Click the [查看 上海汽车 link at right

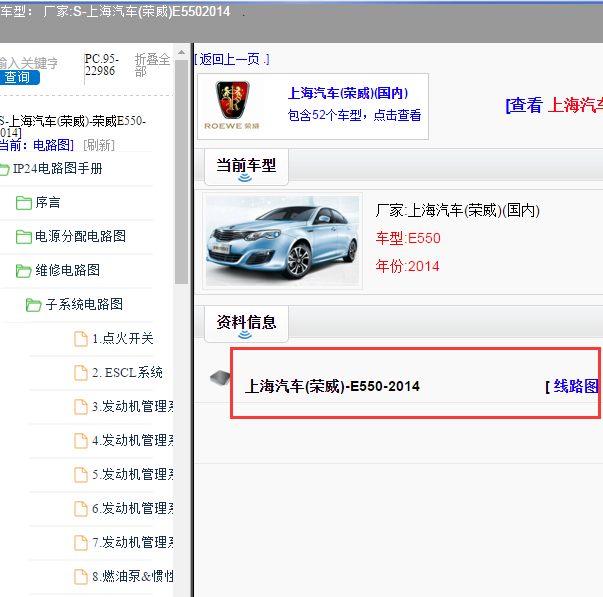coord(554,105)
